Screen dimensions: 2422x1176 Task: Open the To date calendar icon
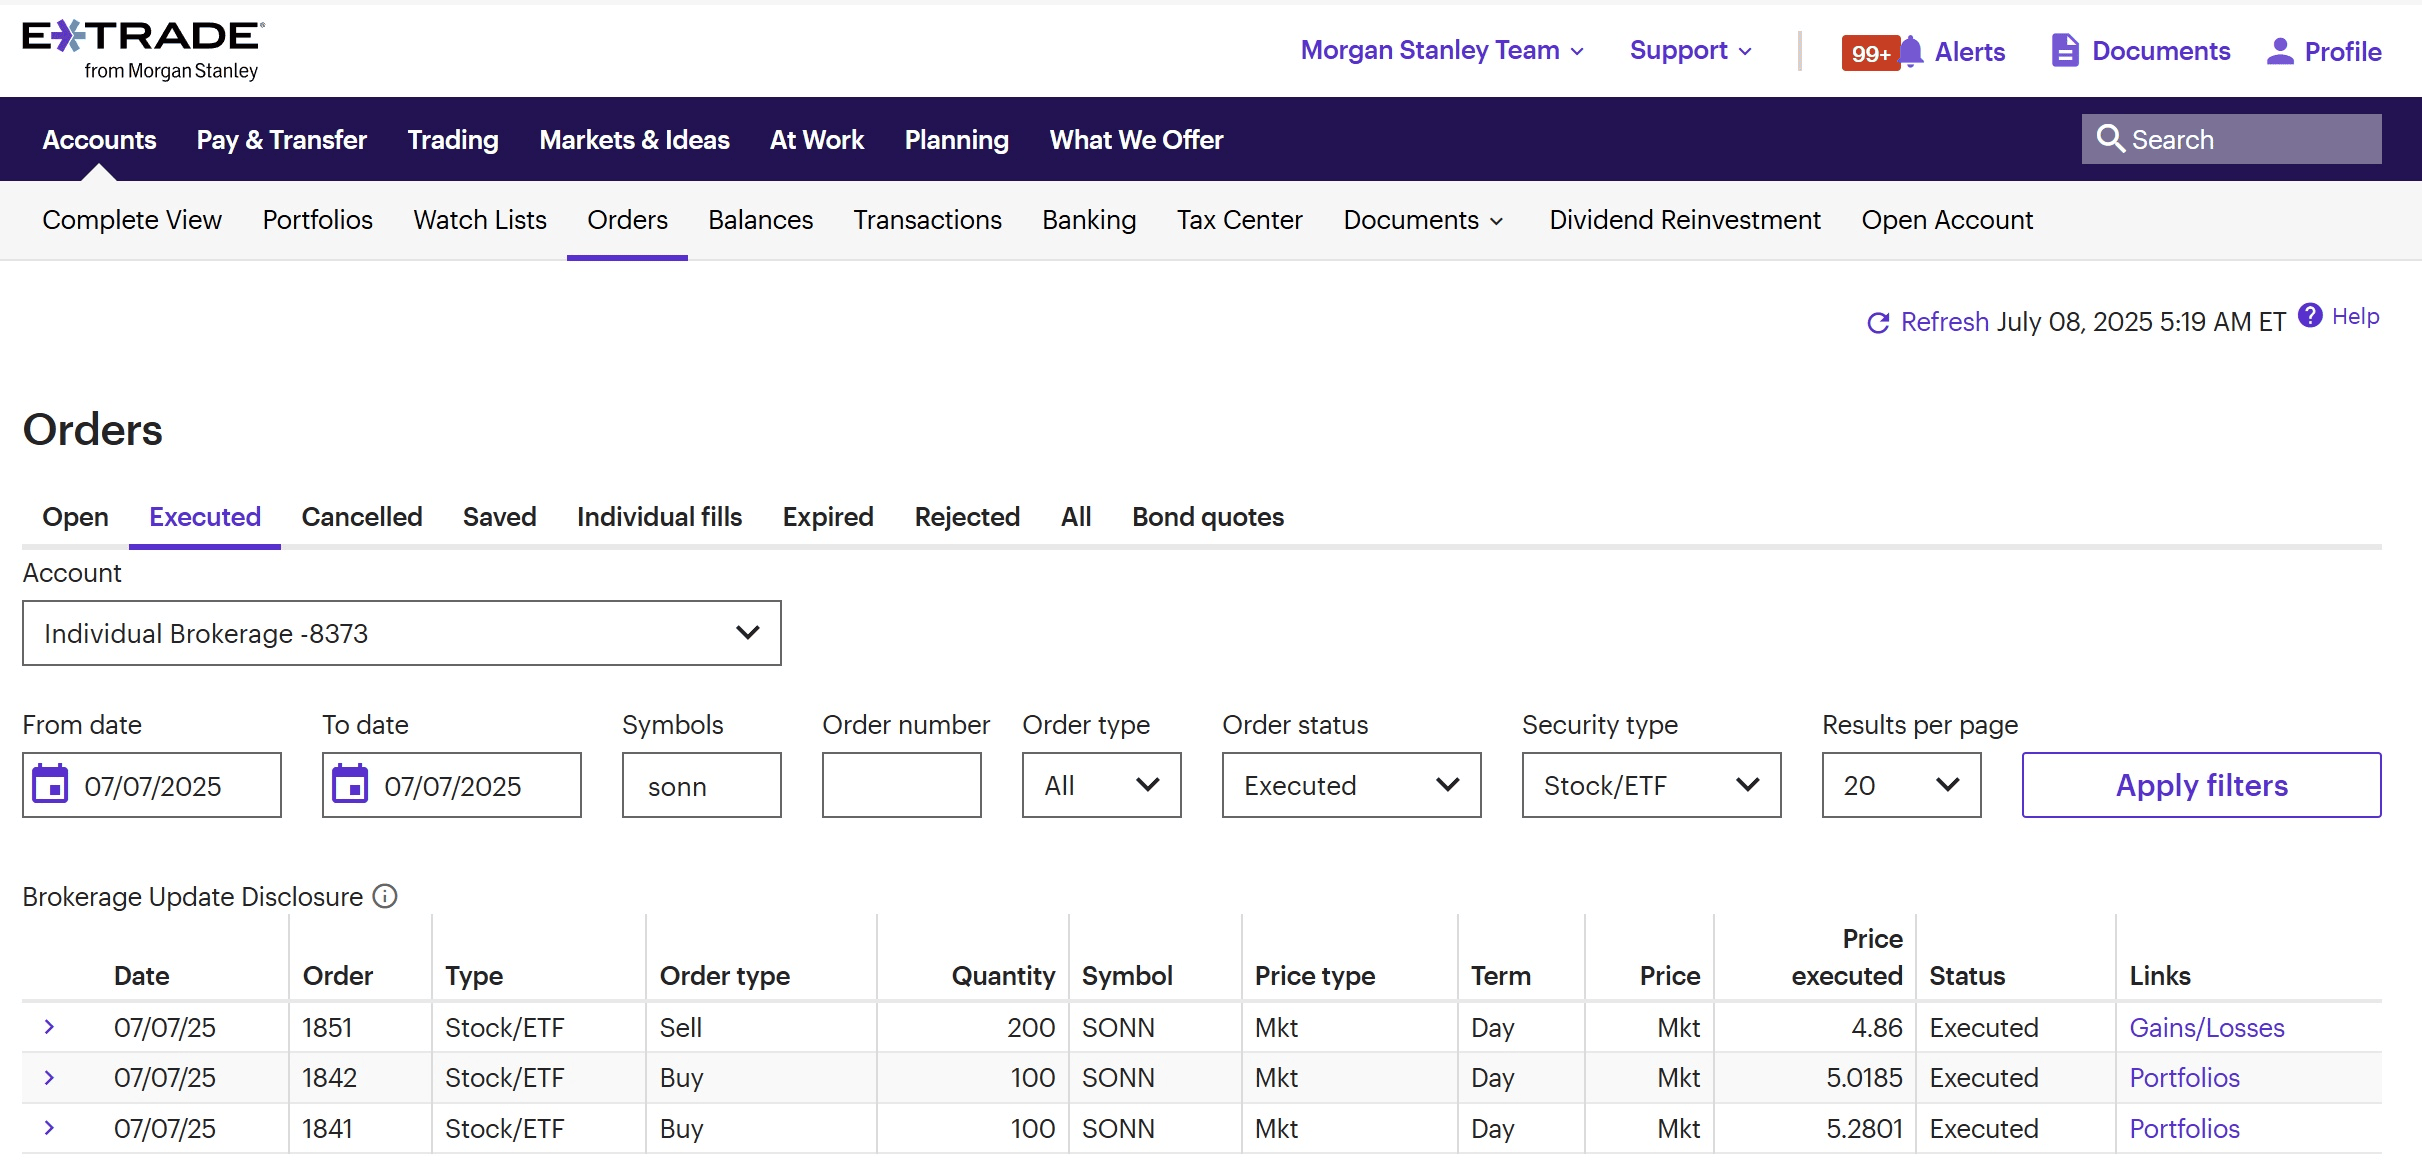[x=350, y=784]
